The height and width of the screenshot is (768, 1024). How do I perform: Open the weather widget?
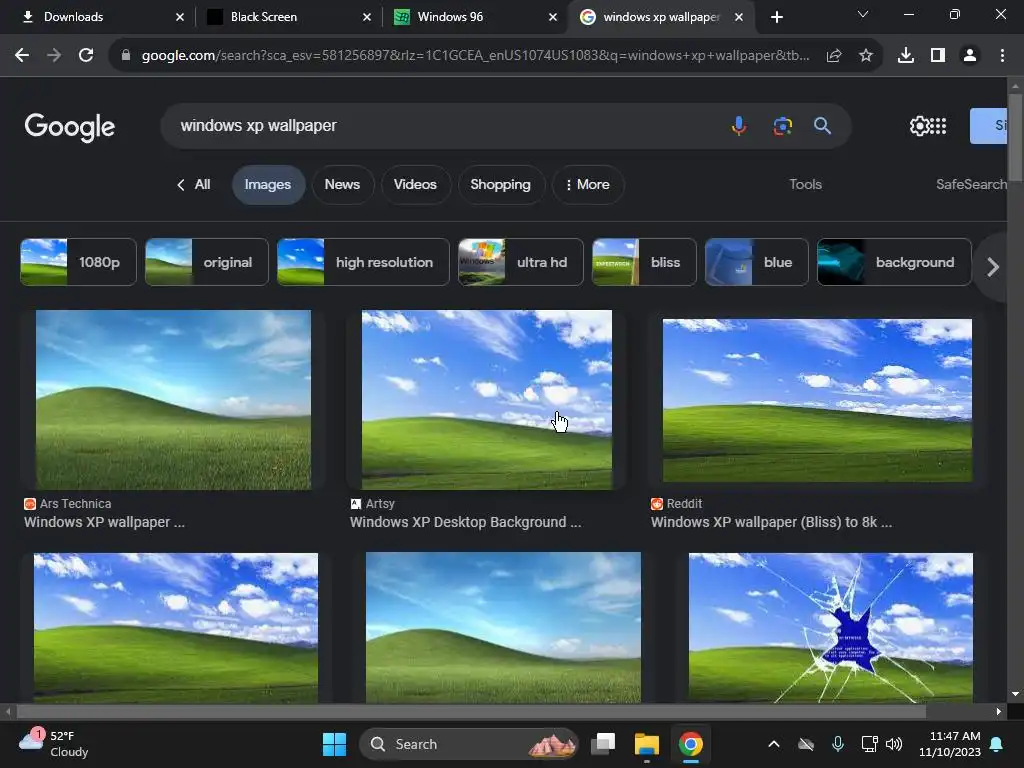54,744
